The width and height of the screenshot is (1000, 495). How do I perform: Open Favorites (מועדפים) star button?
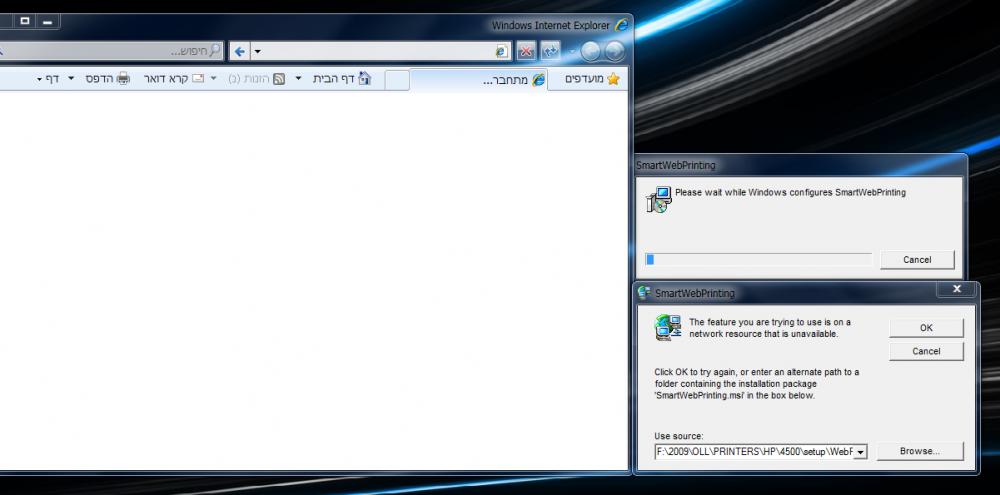click(x=592, y=79)
